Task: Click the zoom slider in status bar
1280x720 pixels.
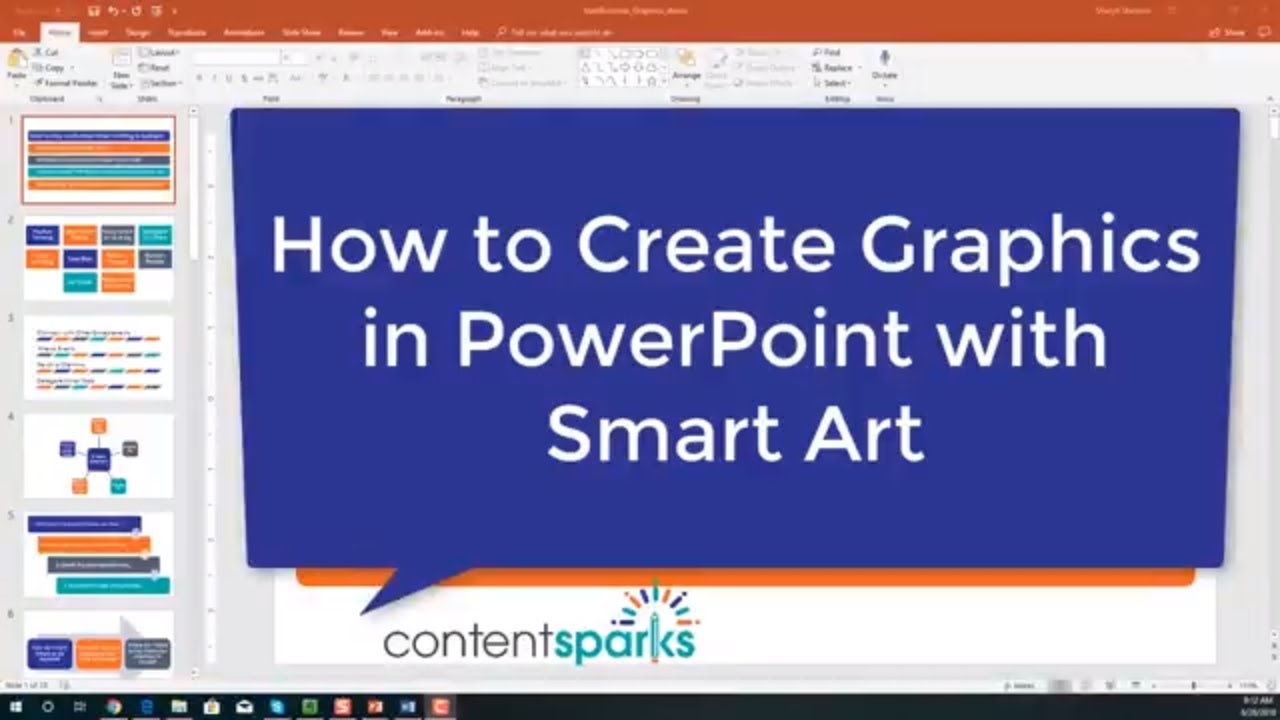Action: 1193,686
